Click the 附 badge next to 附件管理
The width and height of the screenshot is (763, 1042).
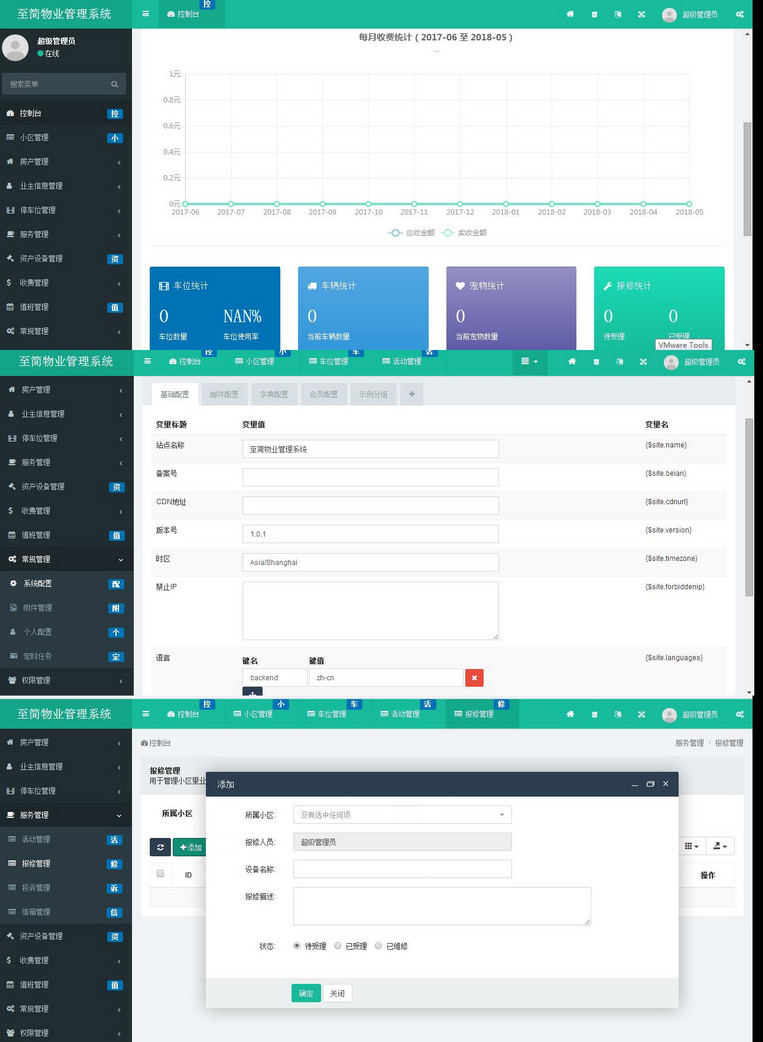[116, 608]
